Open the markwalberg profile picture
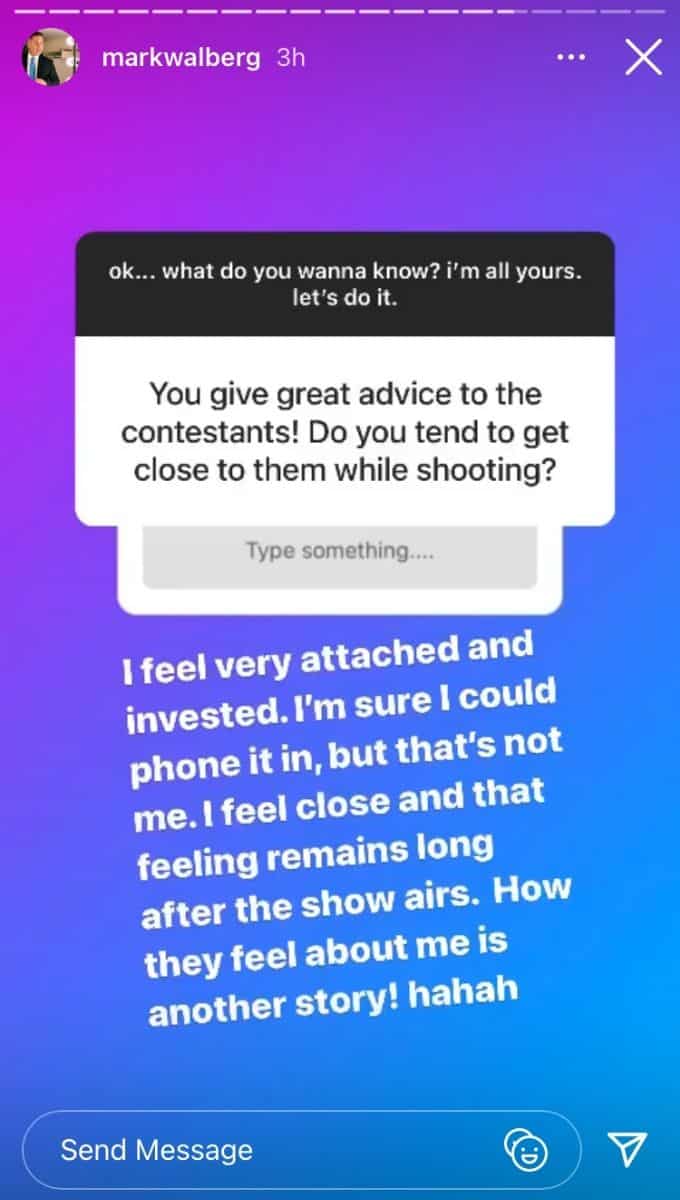Image resolution: width=680 pixels, height=1200 pixels. click(49, 57)
